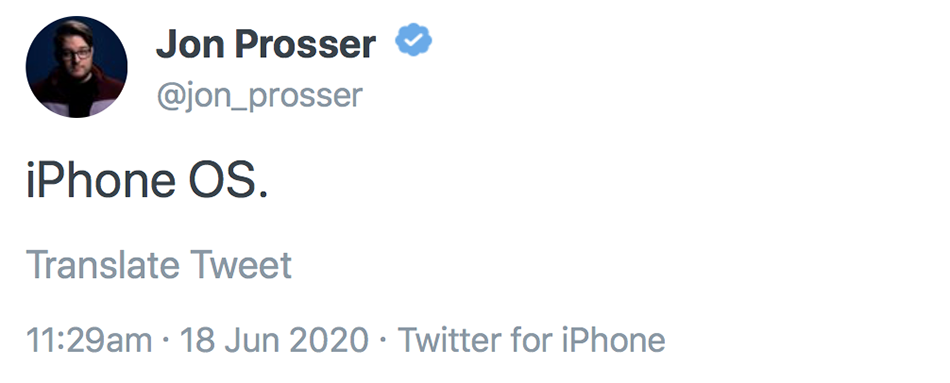
Task: Click the year 2020 in the tweet date
Action: (328, 340)
